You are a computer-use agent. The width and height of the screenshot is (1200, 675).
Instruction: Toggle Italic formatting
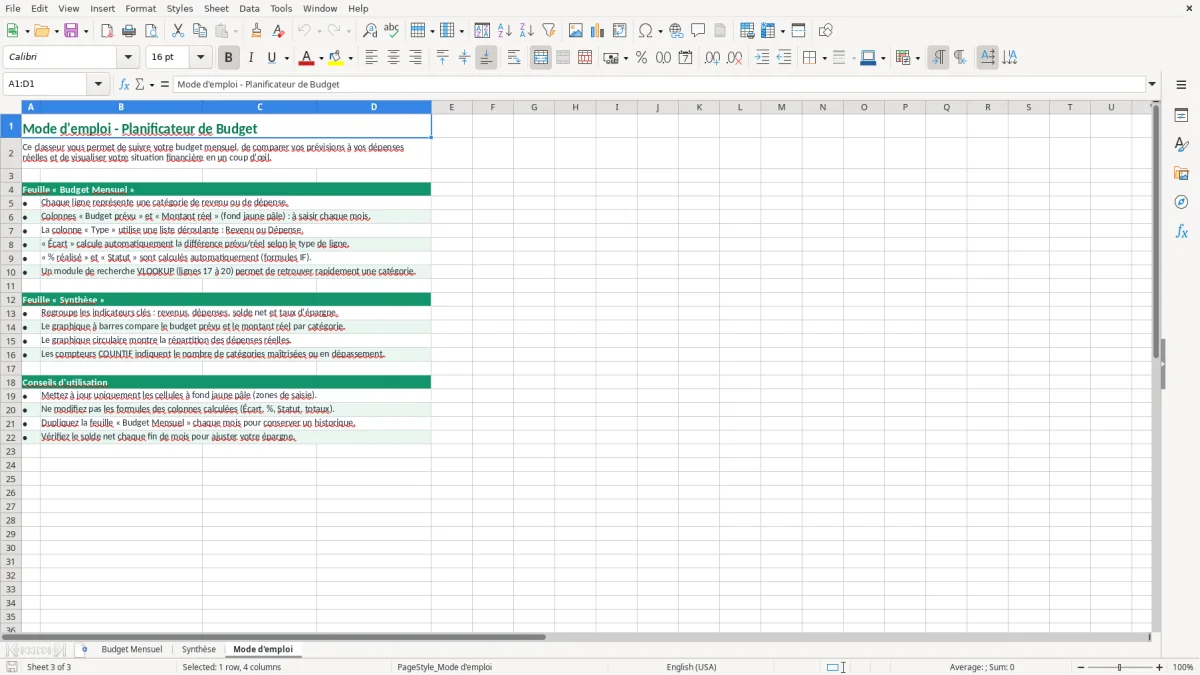[251, 58]
